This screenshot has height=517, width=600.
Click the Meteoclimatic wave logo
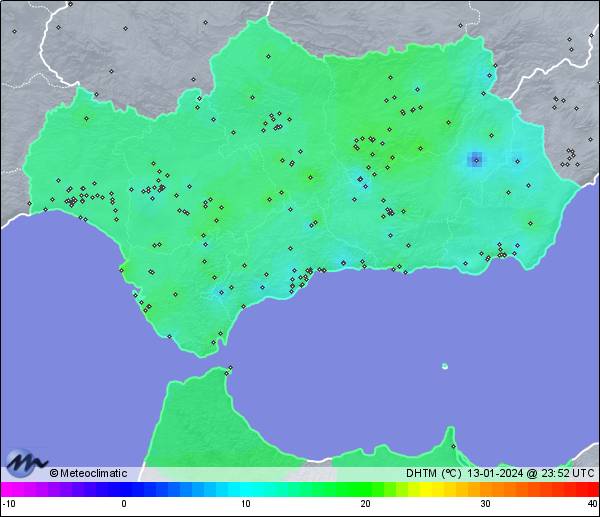[26, 463]
